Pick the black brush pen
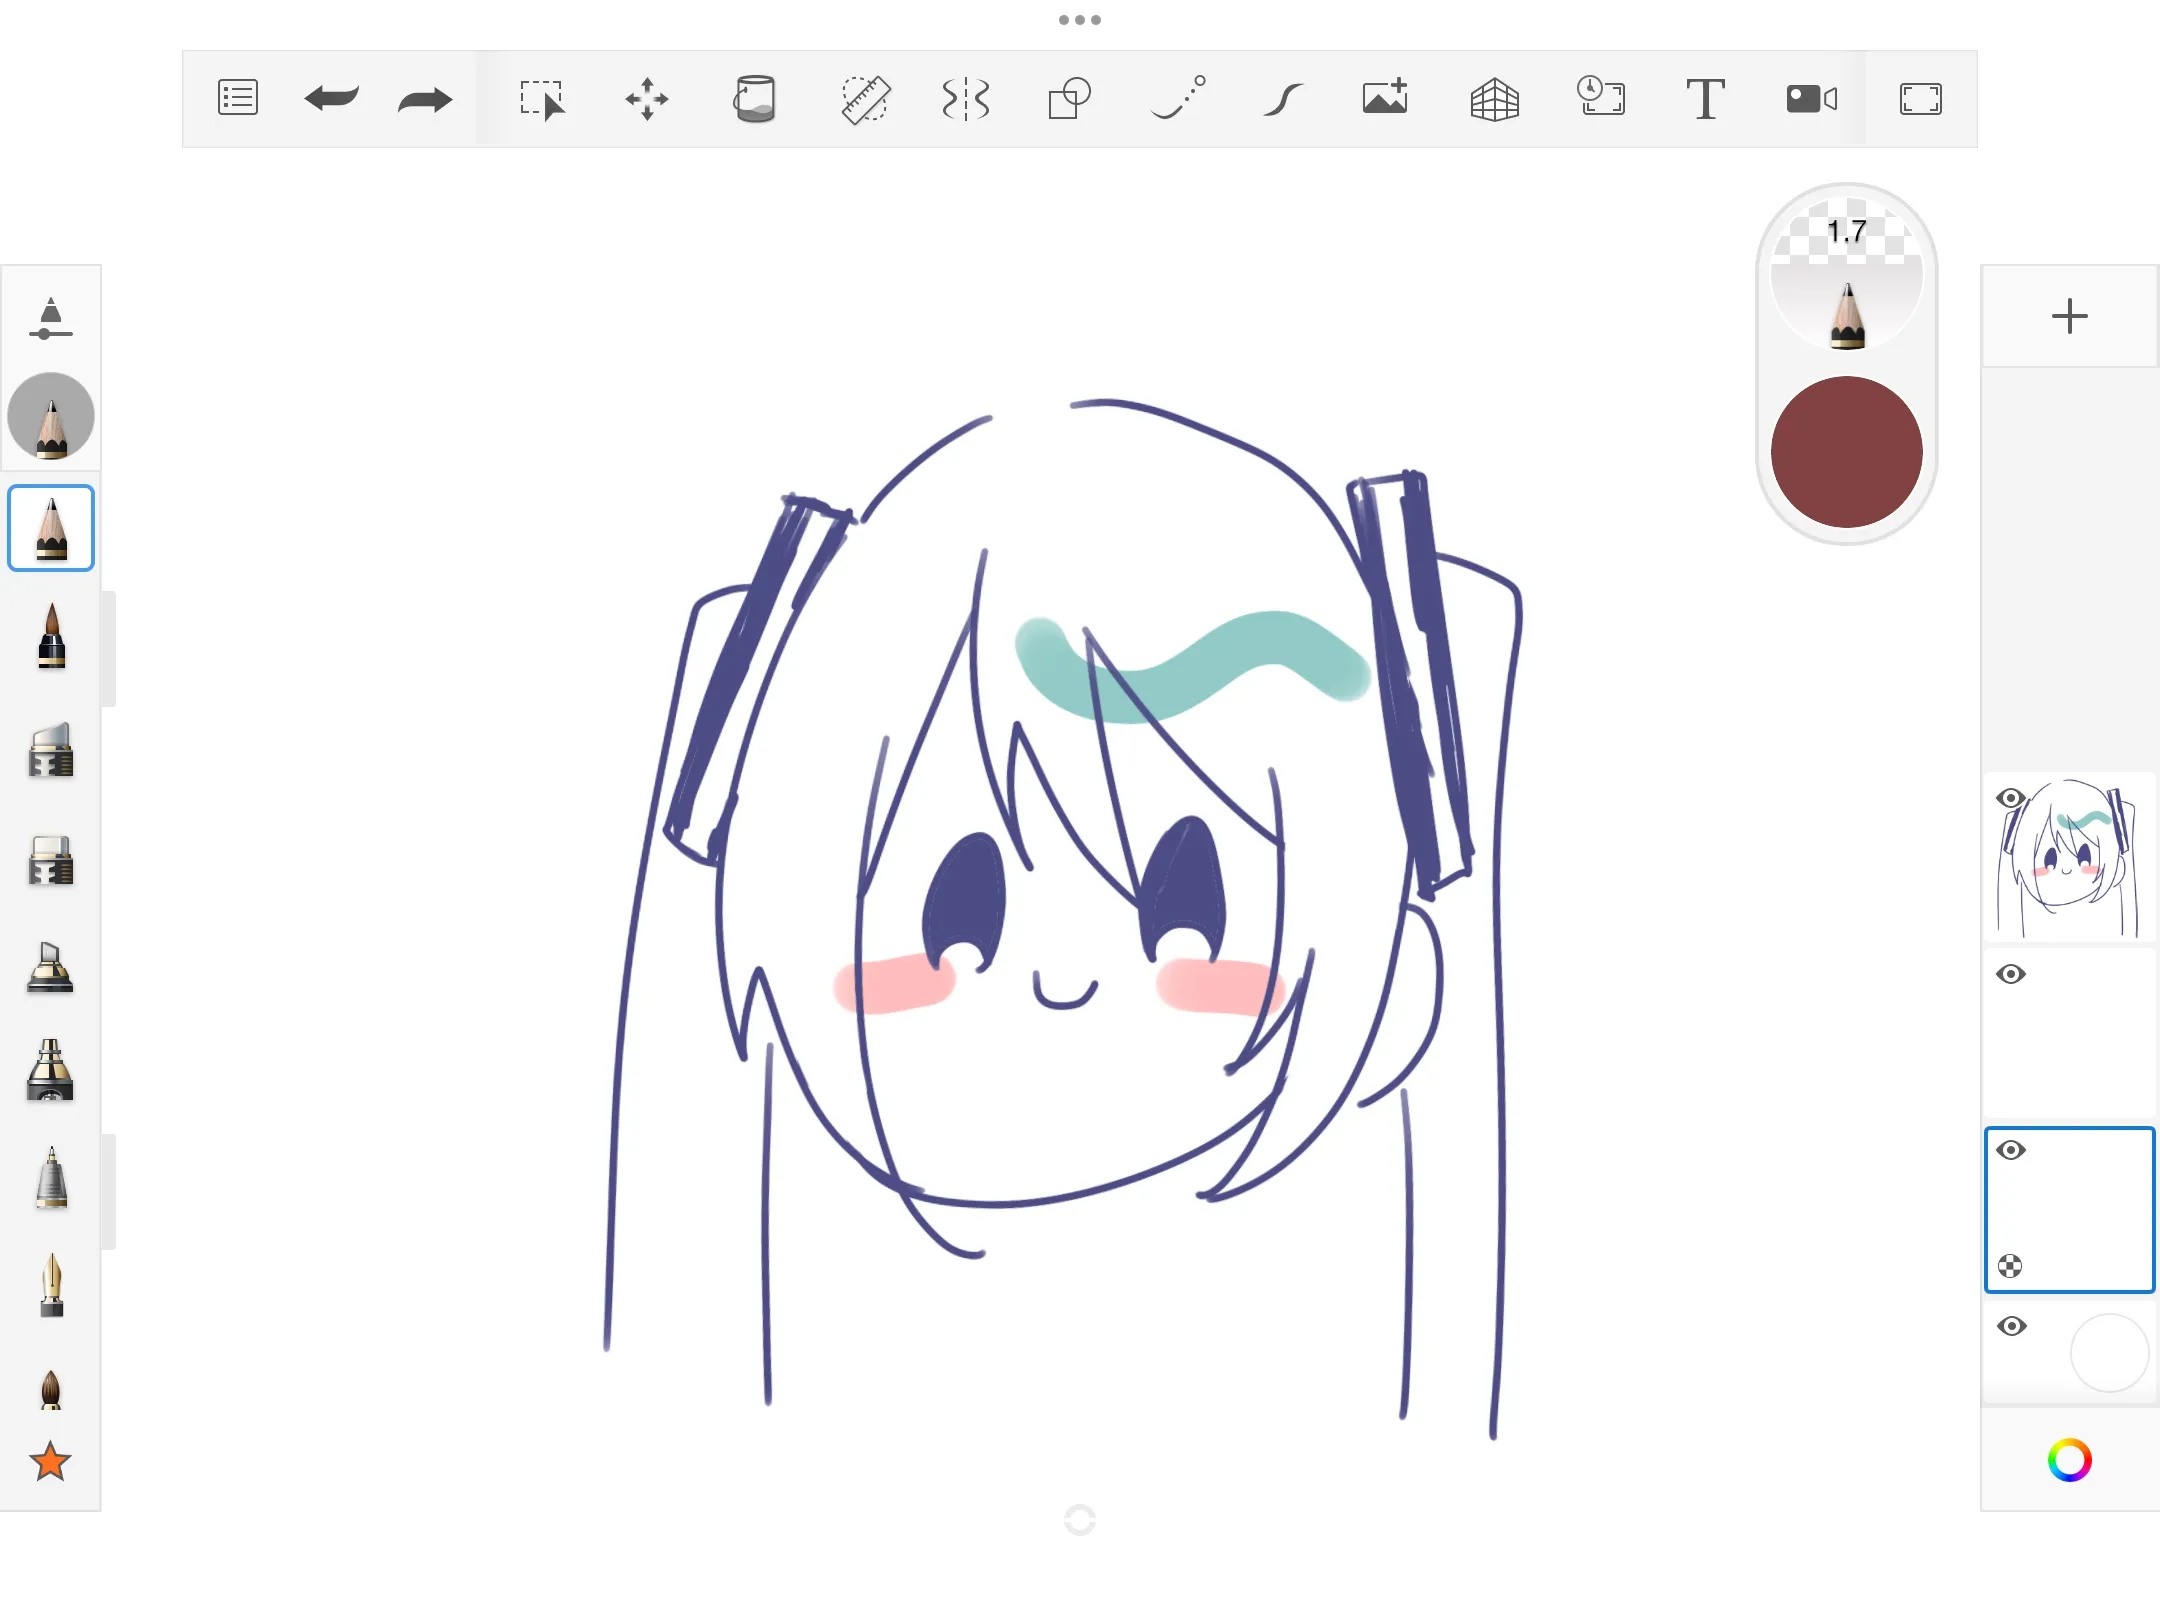 point(51,636)
